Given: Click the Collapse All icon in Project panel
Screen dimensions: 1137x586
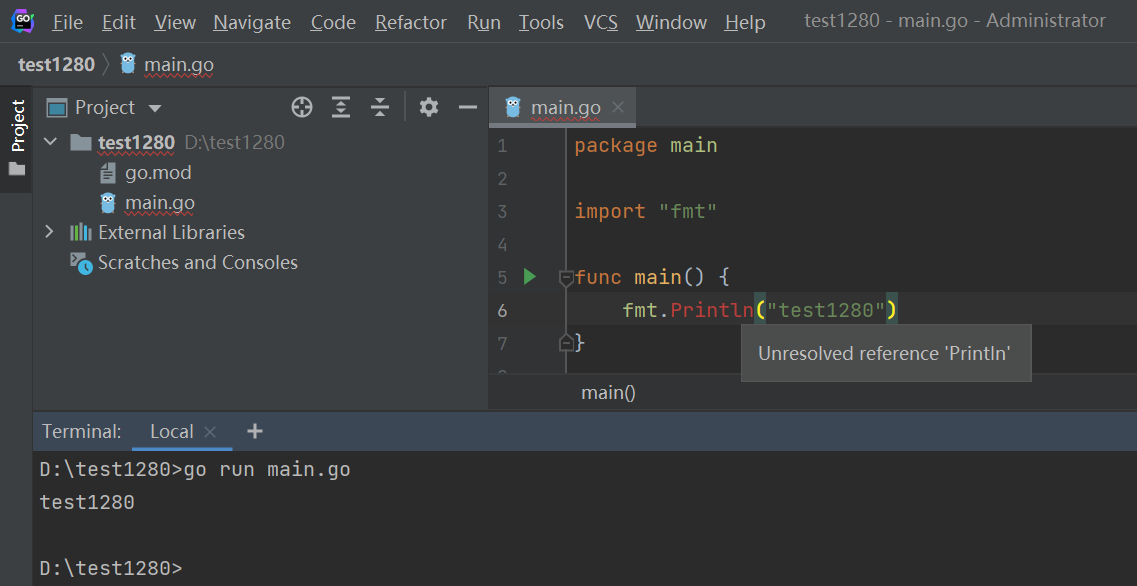Looking at the screenshot, I should 380,108.
